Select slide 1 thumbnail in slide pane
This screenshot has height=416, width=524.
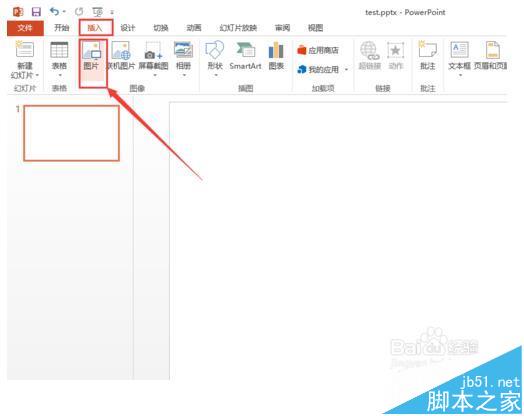pos(72,133)
